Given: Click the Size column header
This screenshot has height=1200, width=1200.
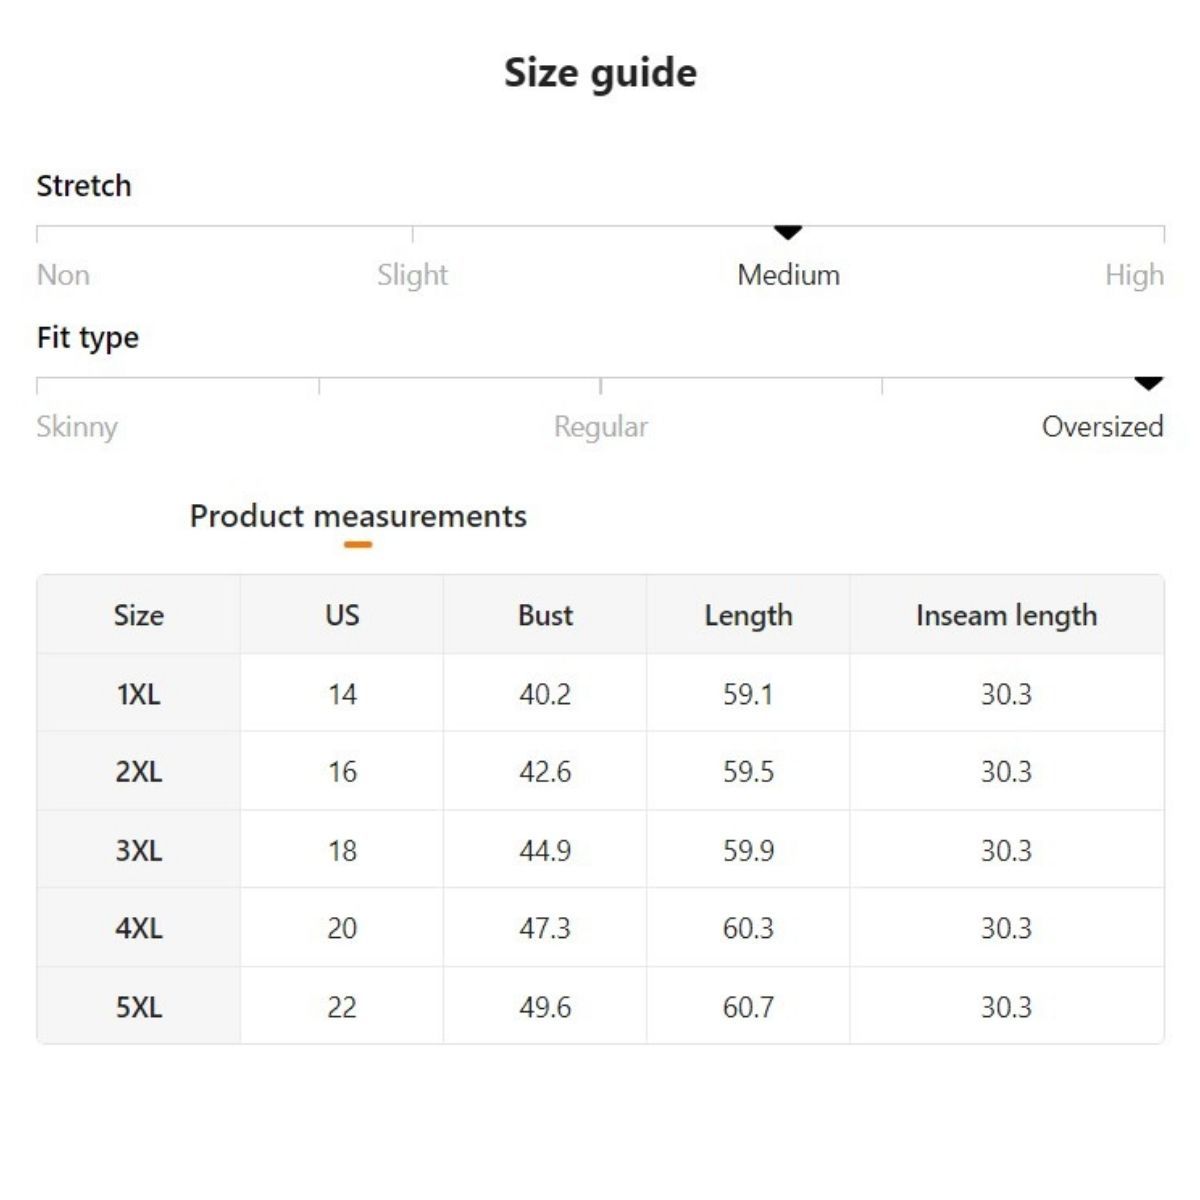Looking at the screenshot, I should [139, 615].
